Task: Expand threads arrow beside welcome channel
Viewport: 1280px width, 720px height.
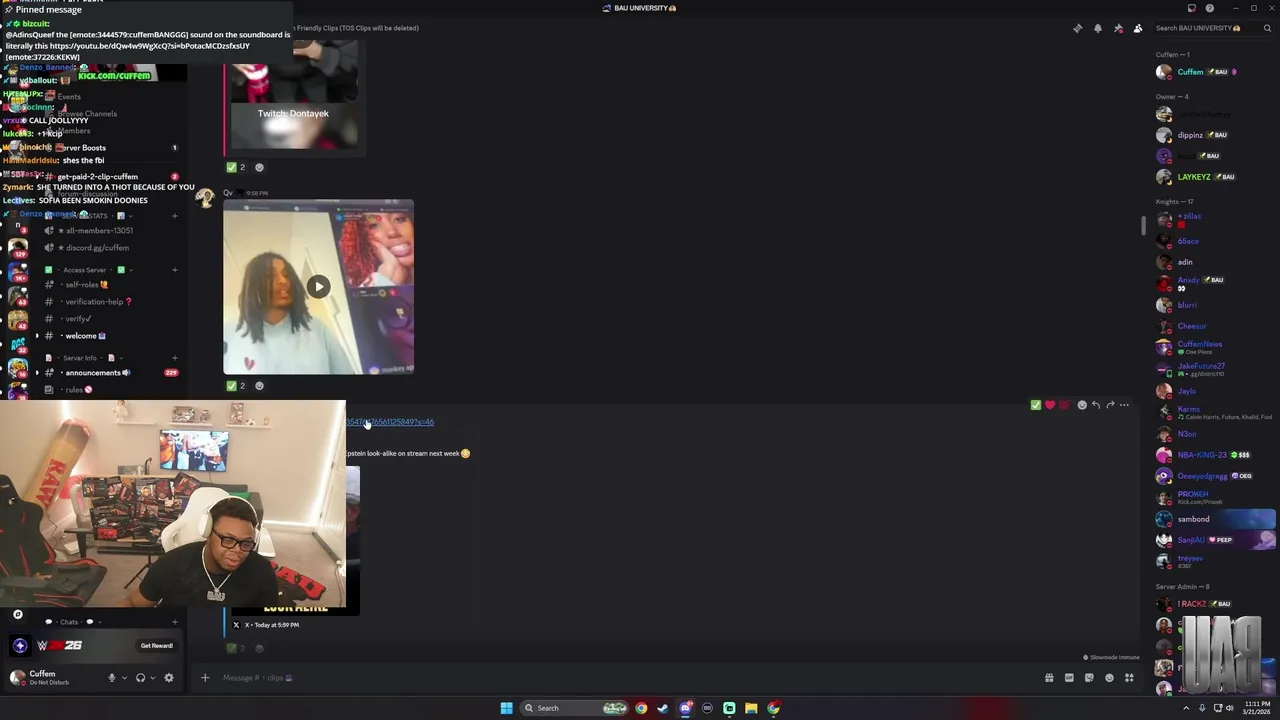Action: pos(37,336)
